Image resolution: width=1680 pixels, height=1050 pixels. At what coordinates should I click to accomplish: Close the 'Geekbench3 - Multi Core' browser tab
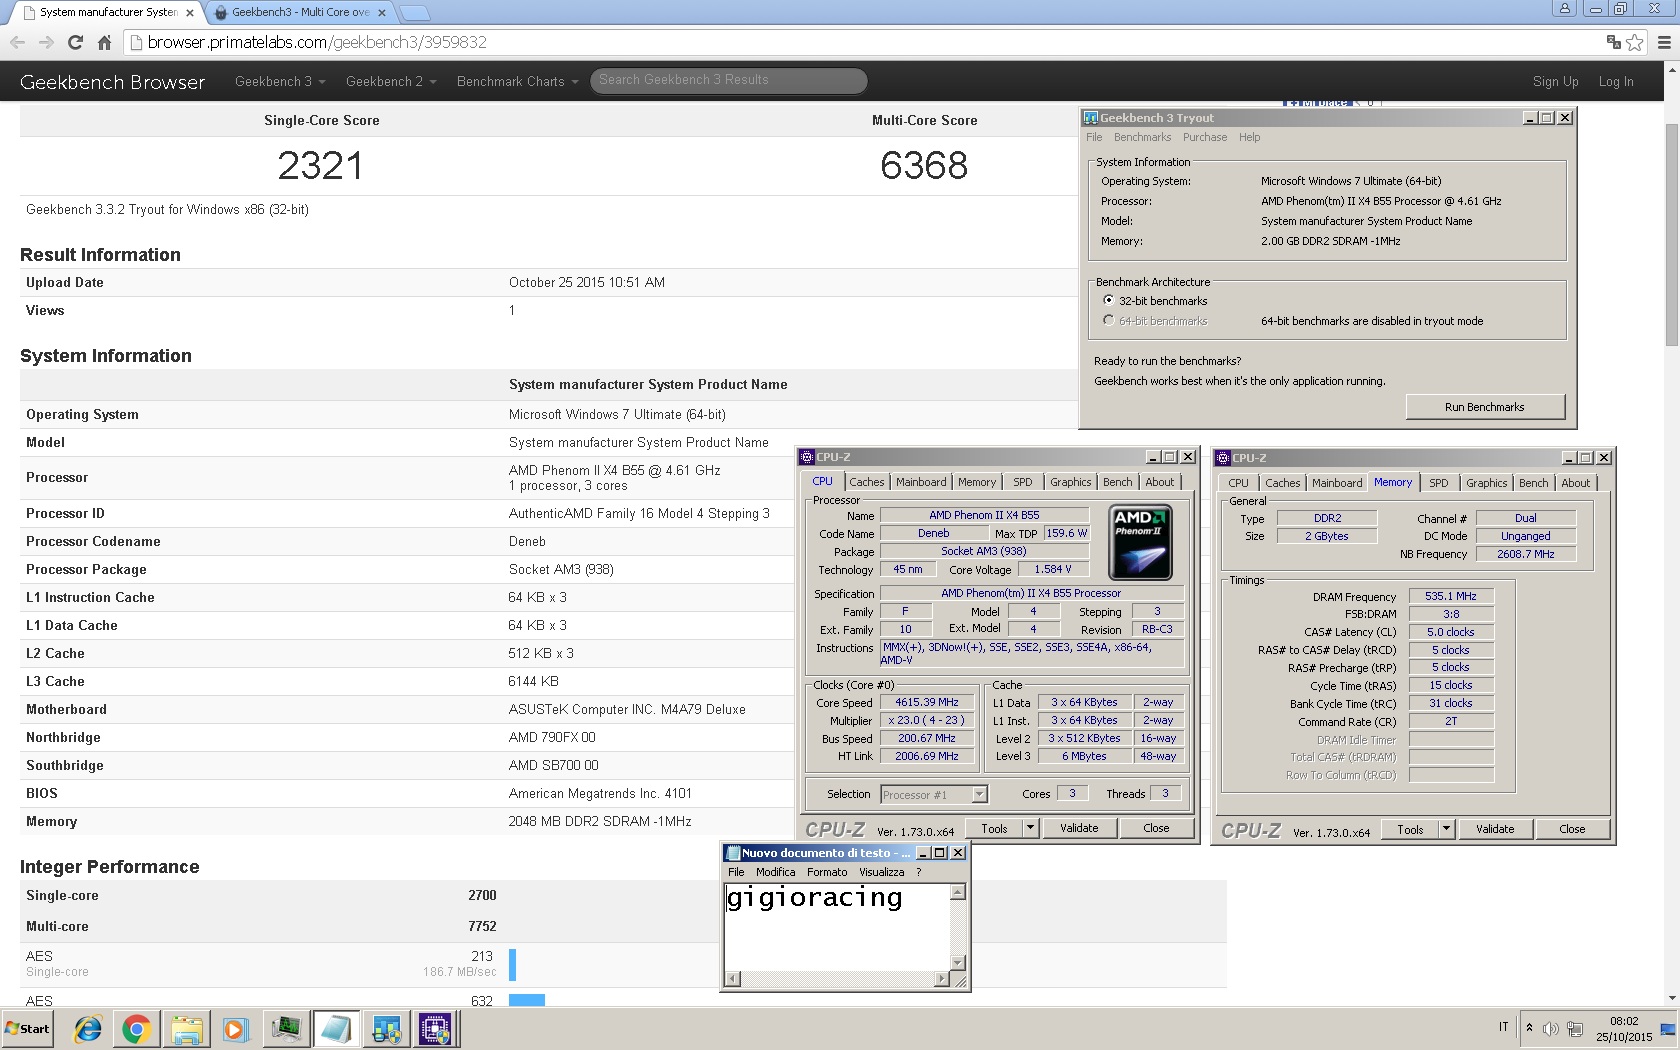382,13
